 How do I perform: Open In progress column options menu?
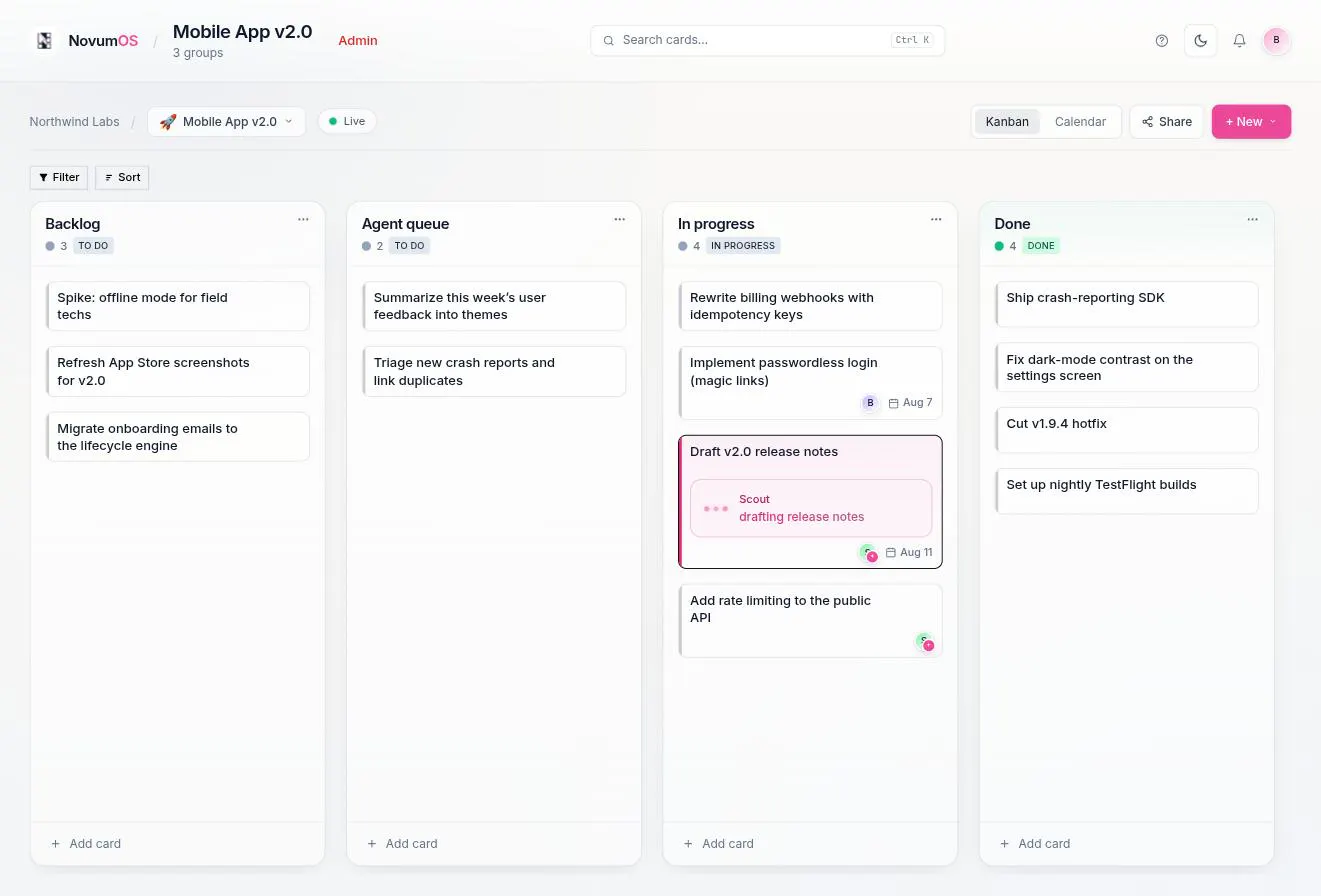[936, 219]
